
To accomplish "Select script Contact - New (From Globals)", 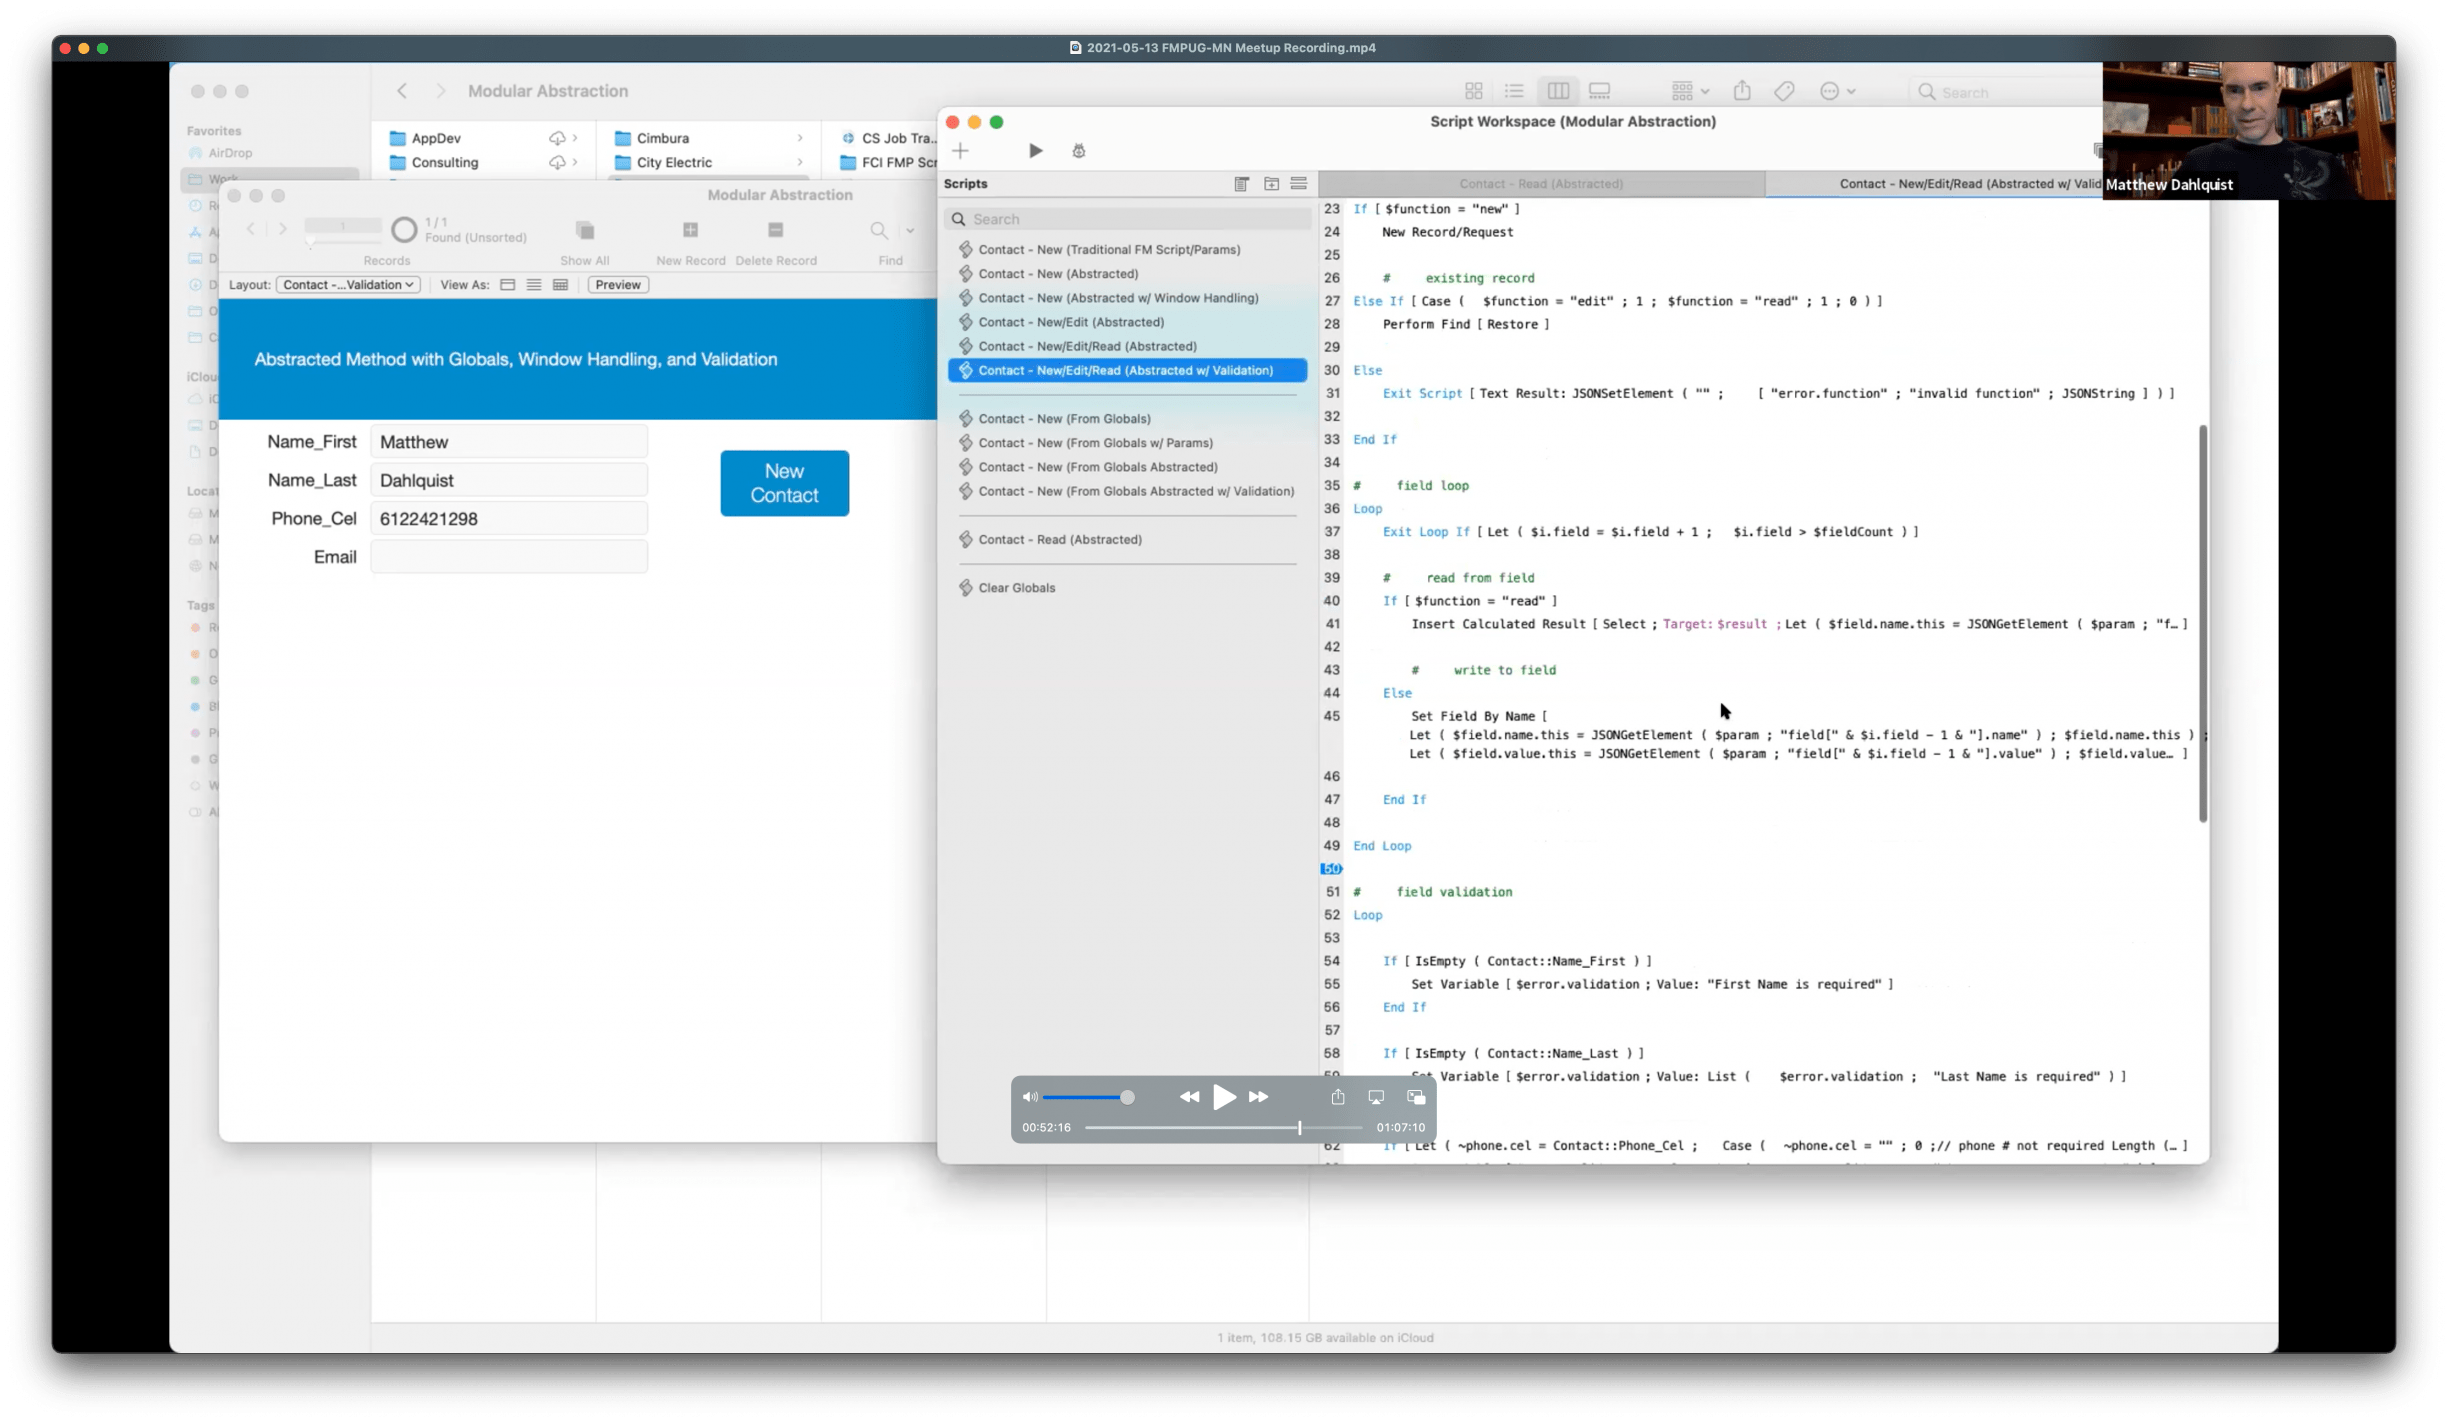I will tap(1064, 419).
